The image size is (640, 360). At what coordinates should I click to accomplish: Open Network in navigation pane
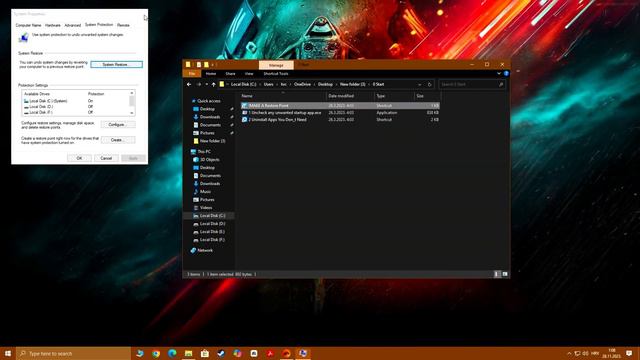(205, 250)
